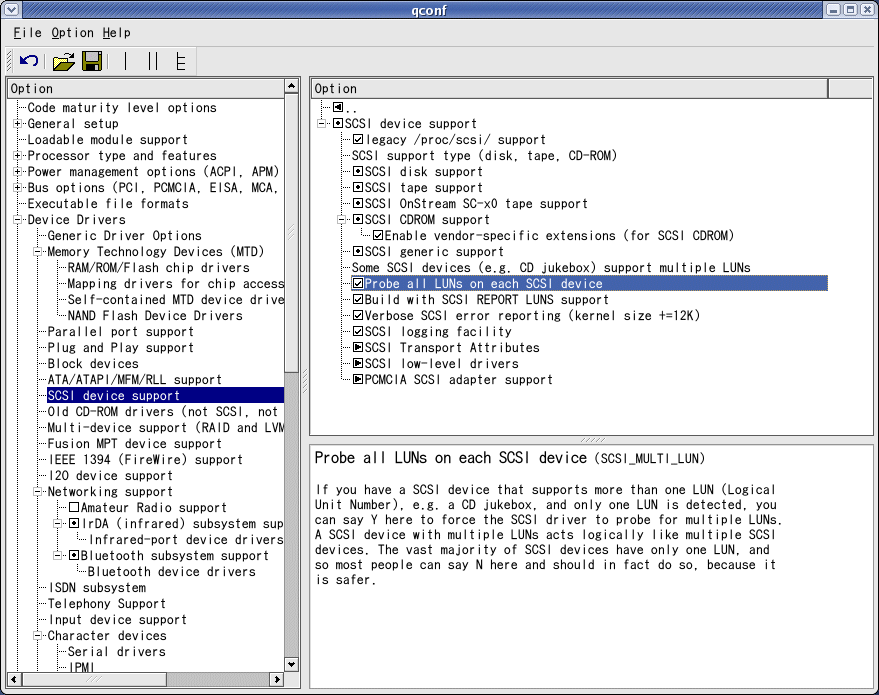Collapse Bluetooth subsystem support node
Viewport: 879px width, 695px height.
[58, 555]
